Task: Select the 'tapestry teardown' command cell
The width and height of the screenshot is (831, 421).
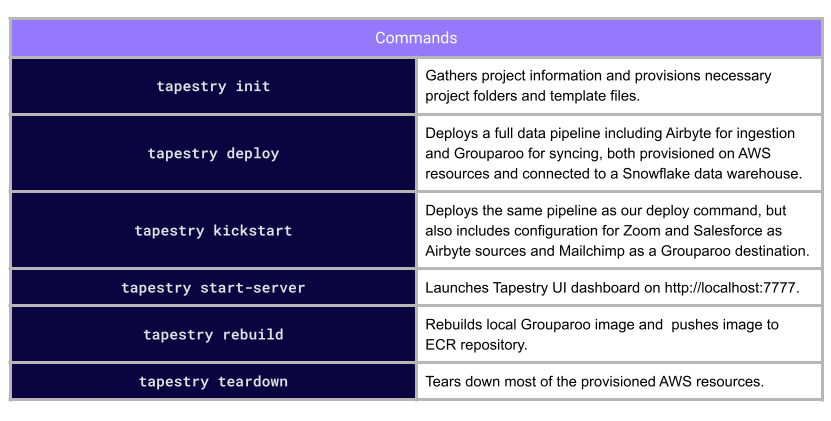Action: click(x=214, y=381)
